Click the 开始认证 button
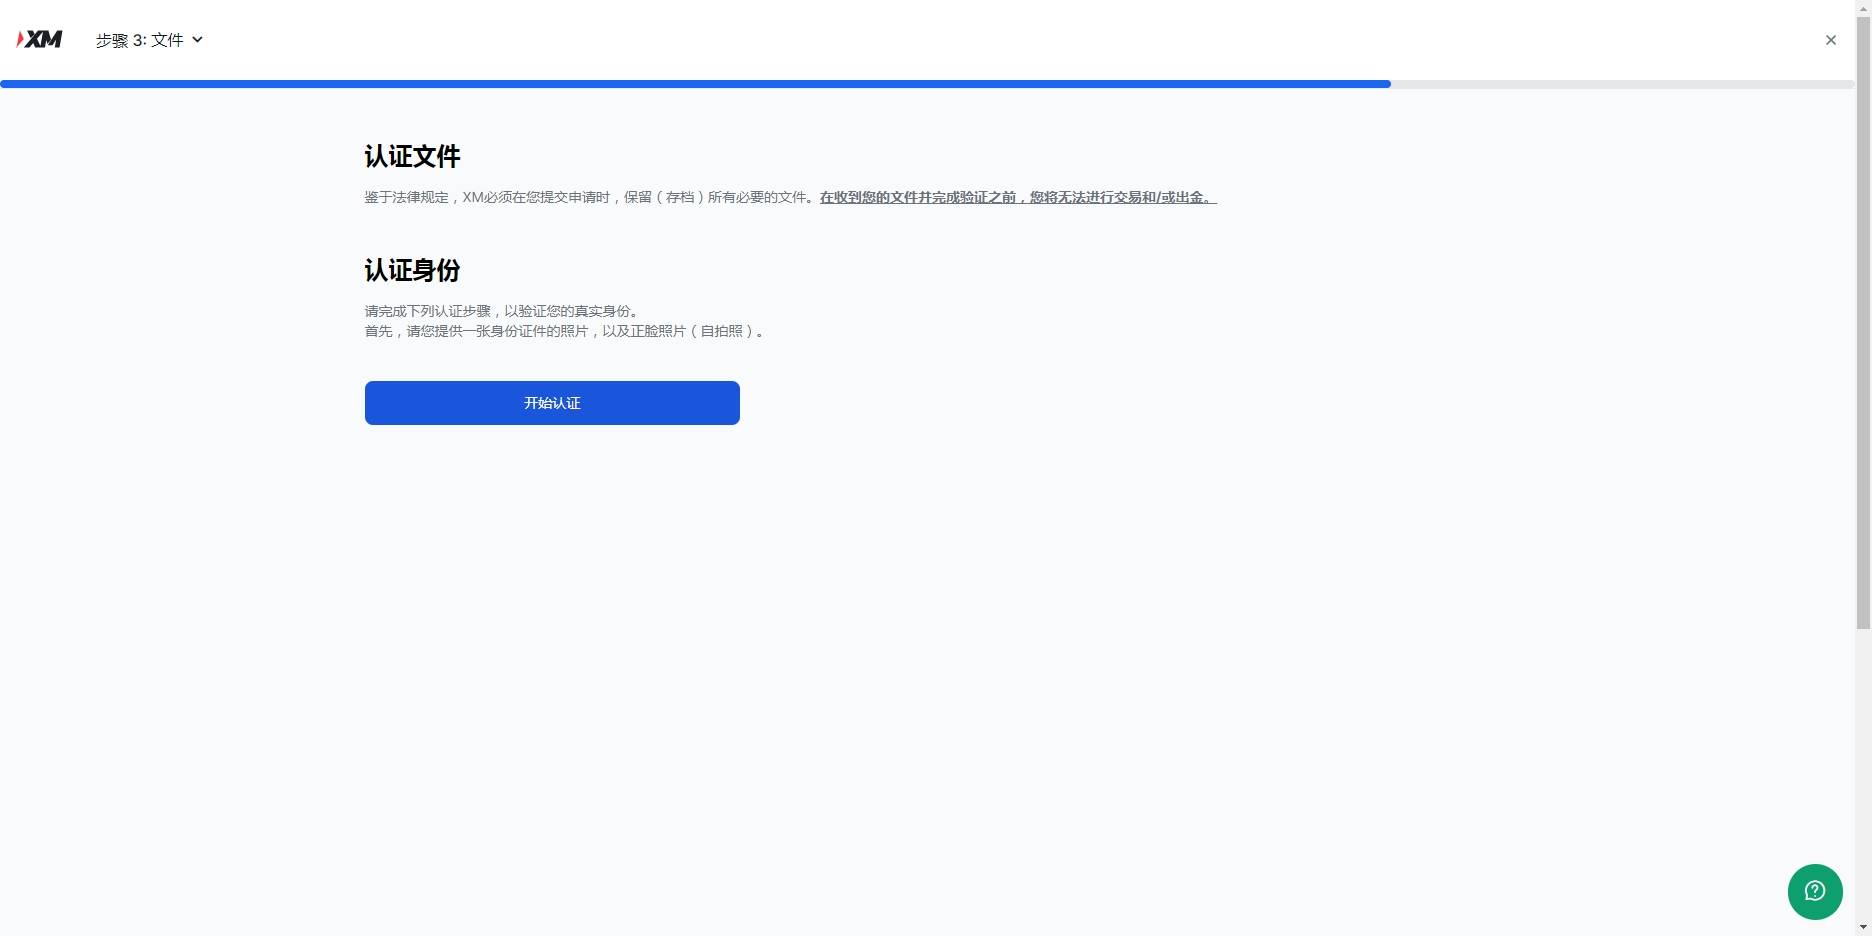This screenshot has width=1872, height=936. point(551,403)
